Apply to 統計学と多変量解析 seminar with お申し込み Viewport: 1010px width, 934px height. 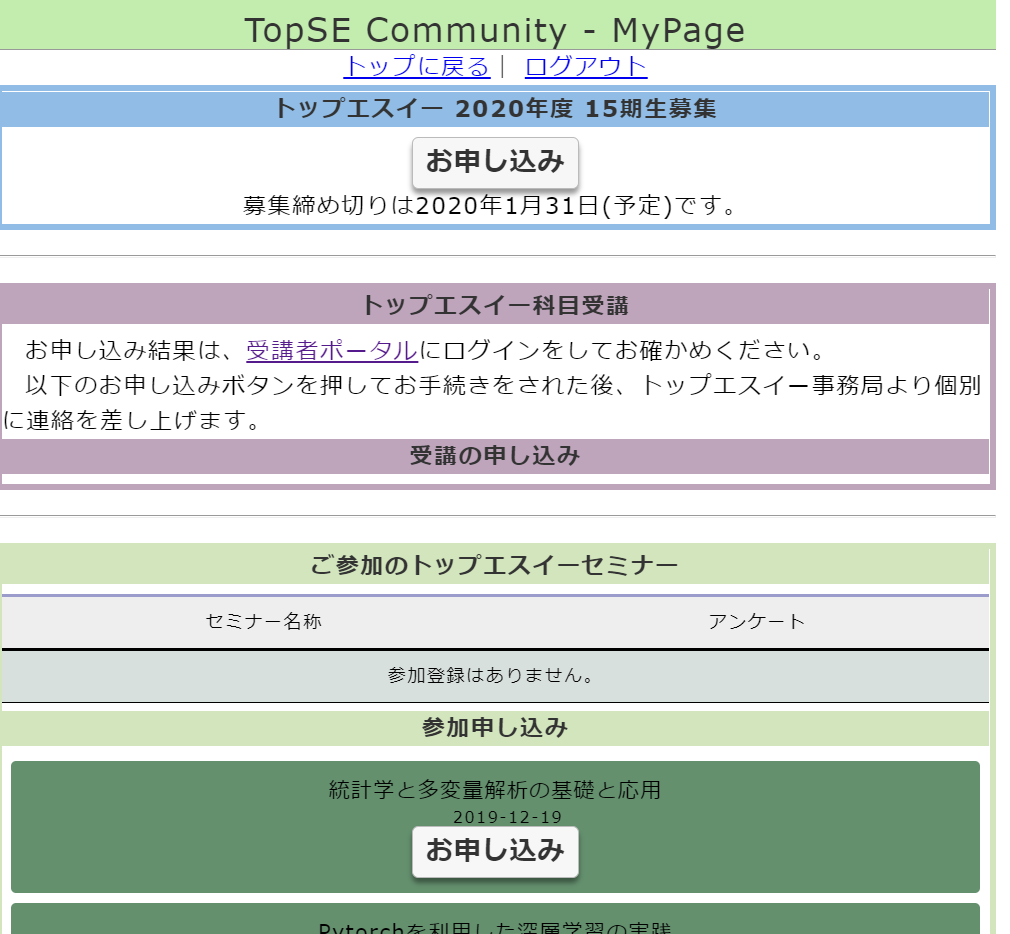[x=495, y=852]
